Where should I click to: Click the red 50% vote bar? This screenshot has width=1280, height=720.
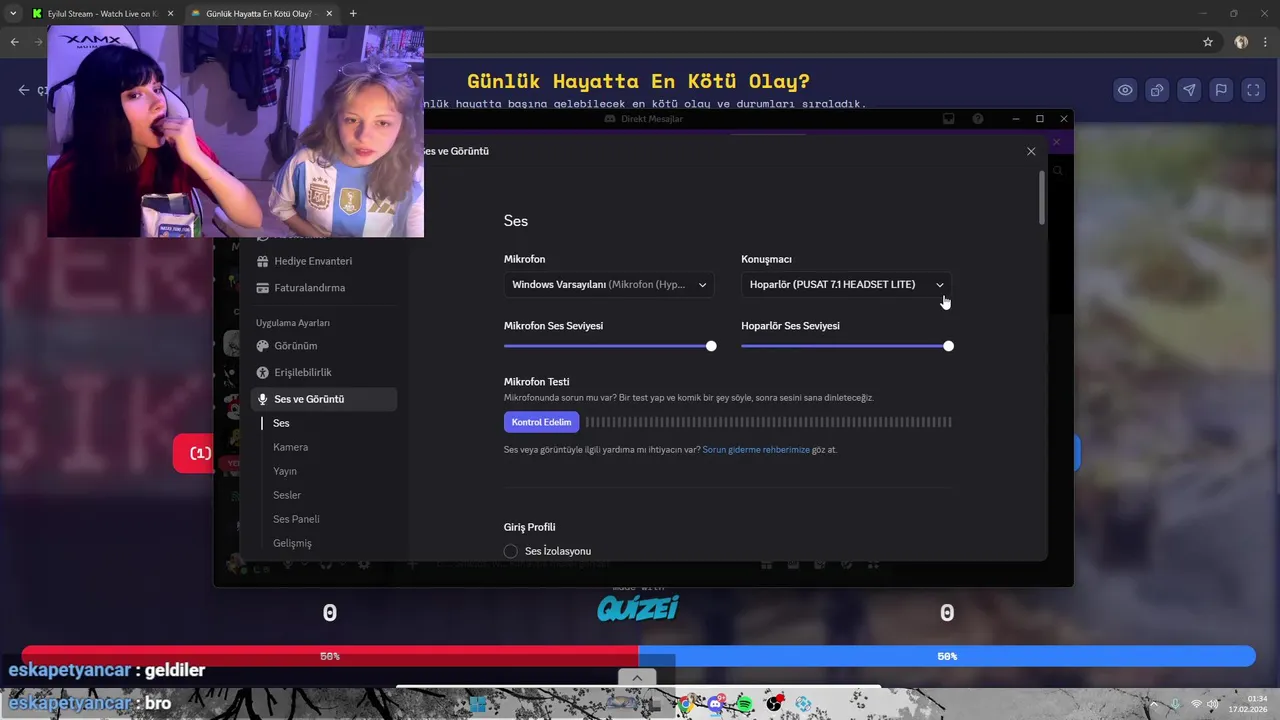[x=329, y=656]
